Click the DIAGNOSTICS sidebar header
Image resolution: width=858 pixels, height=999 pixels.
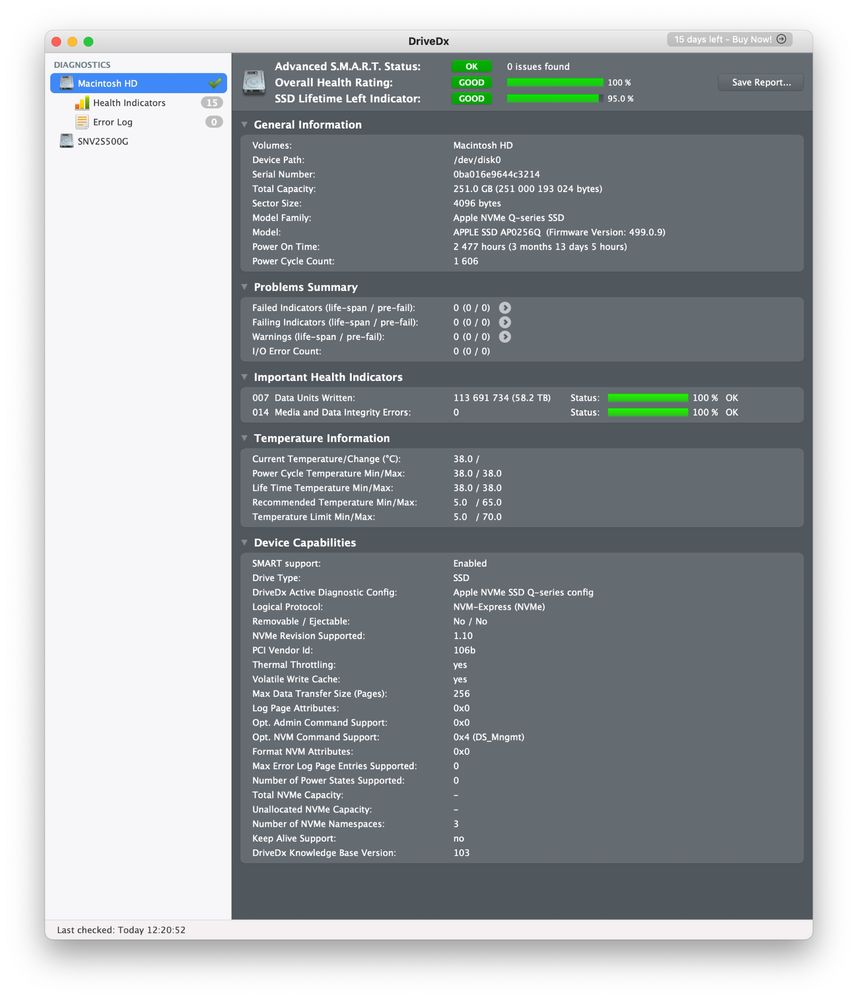(82, 65)
